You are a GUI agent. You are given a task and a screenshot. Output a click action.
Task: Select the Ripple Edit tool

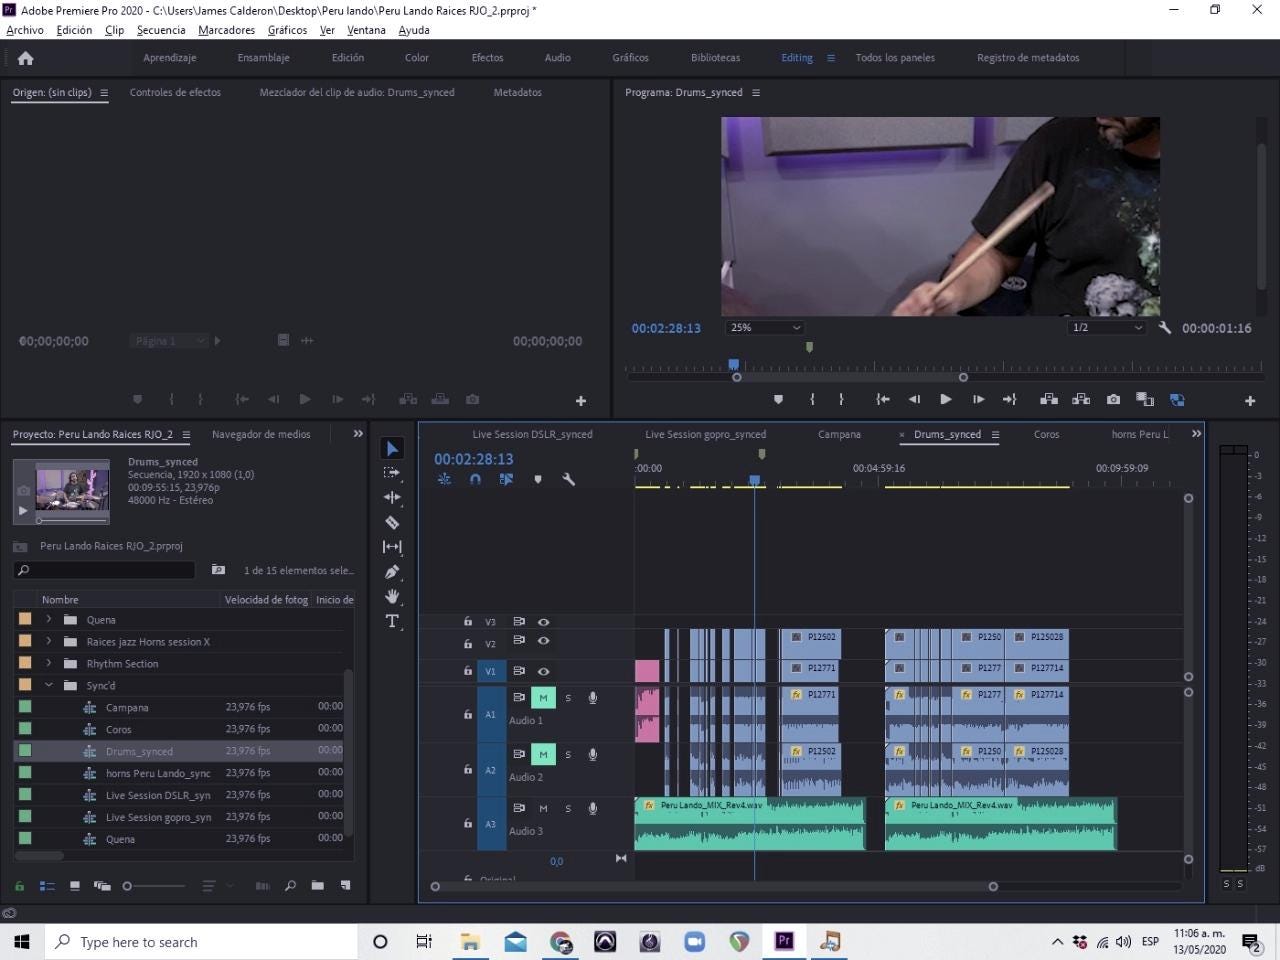(392, 497)
